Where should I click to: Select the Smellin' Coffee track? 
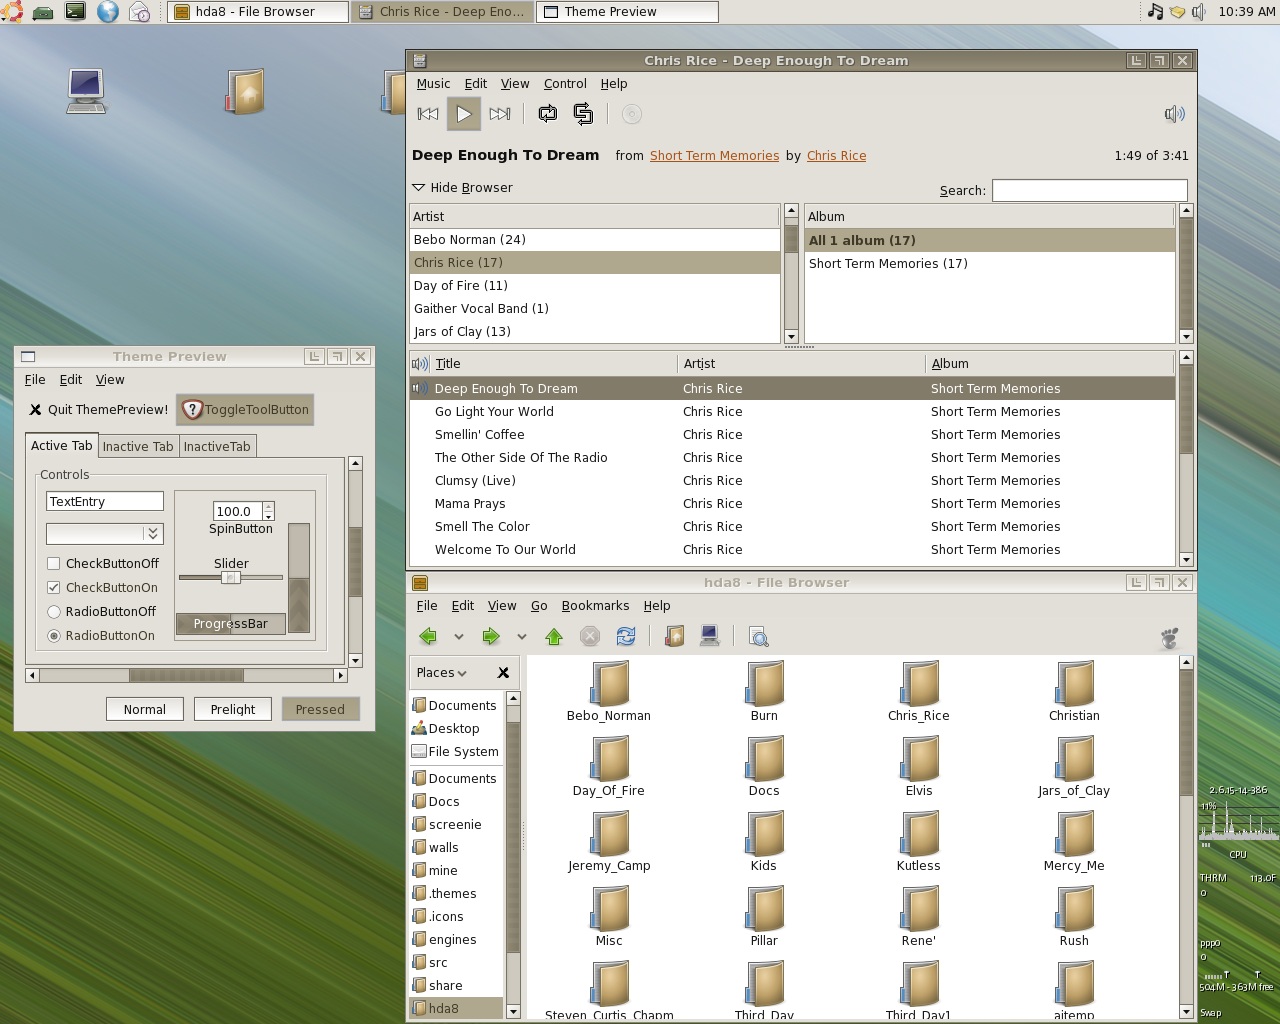[x=791, y=435]
